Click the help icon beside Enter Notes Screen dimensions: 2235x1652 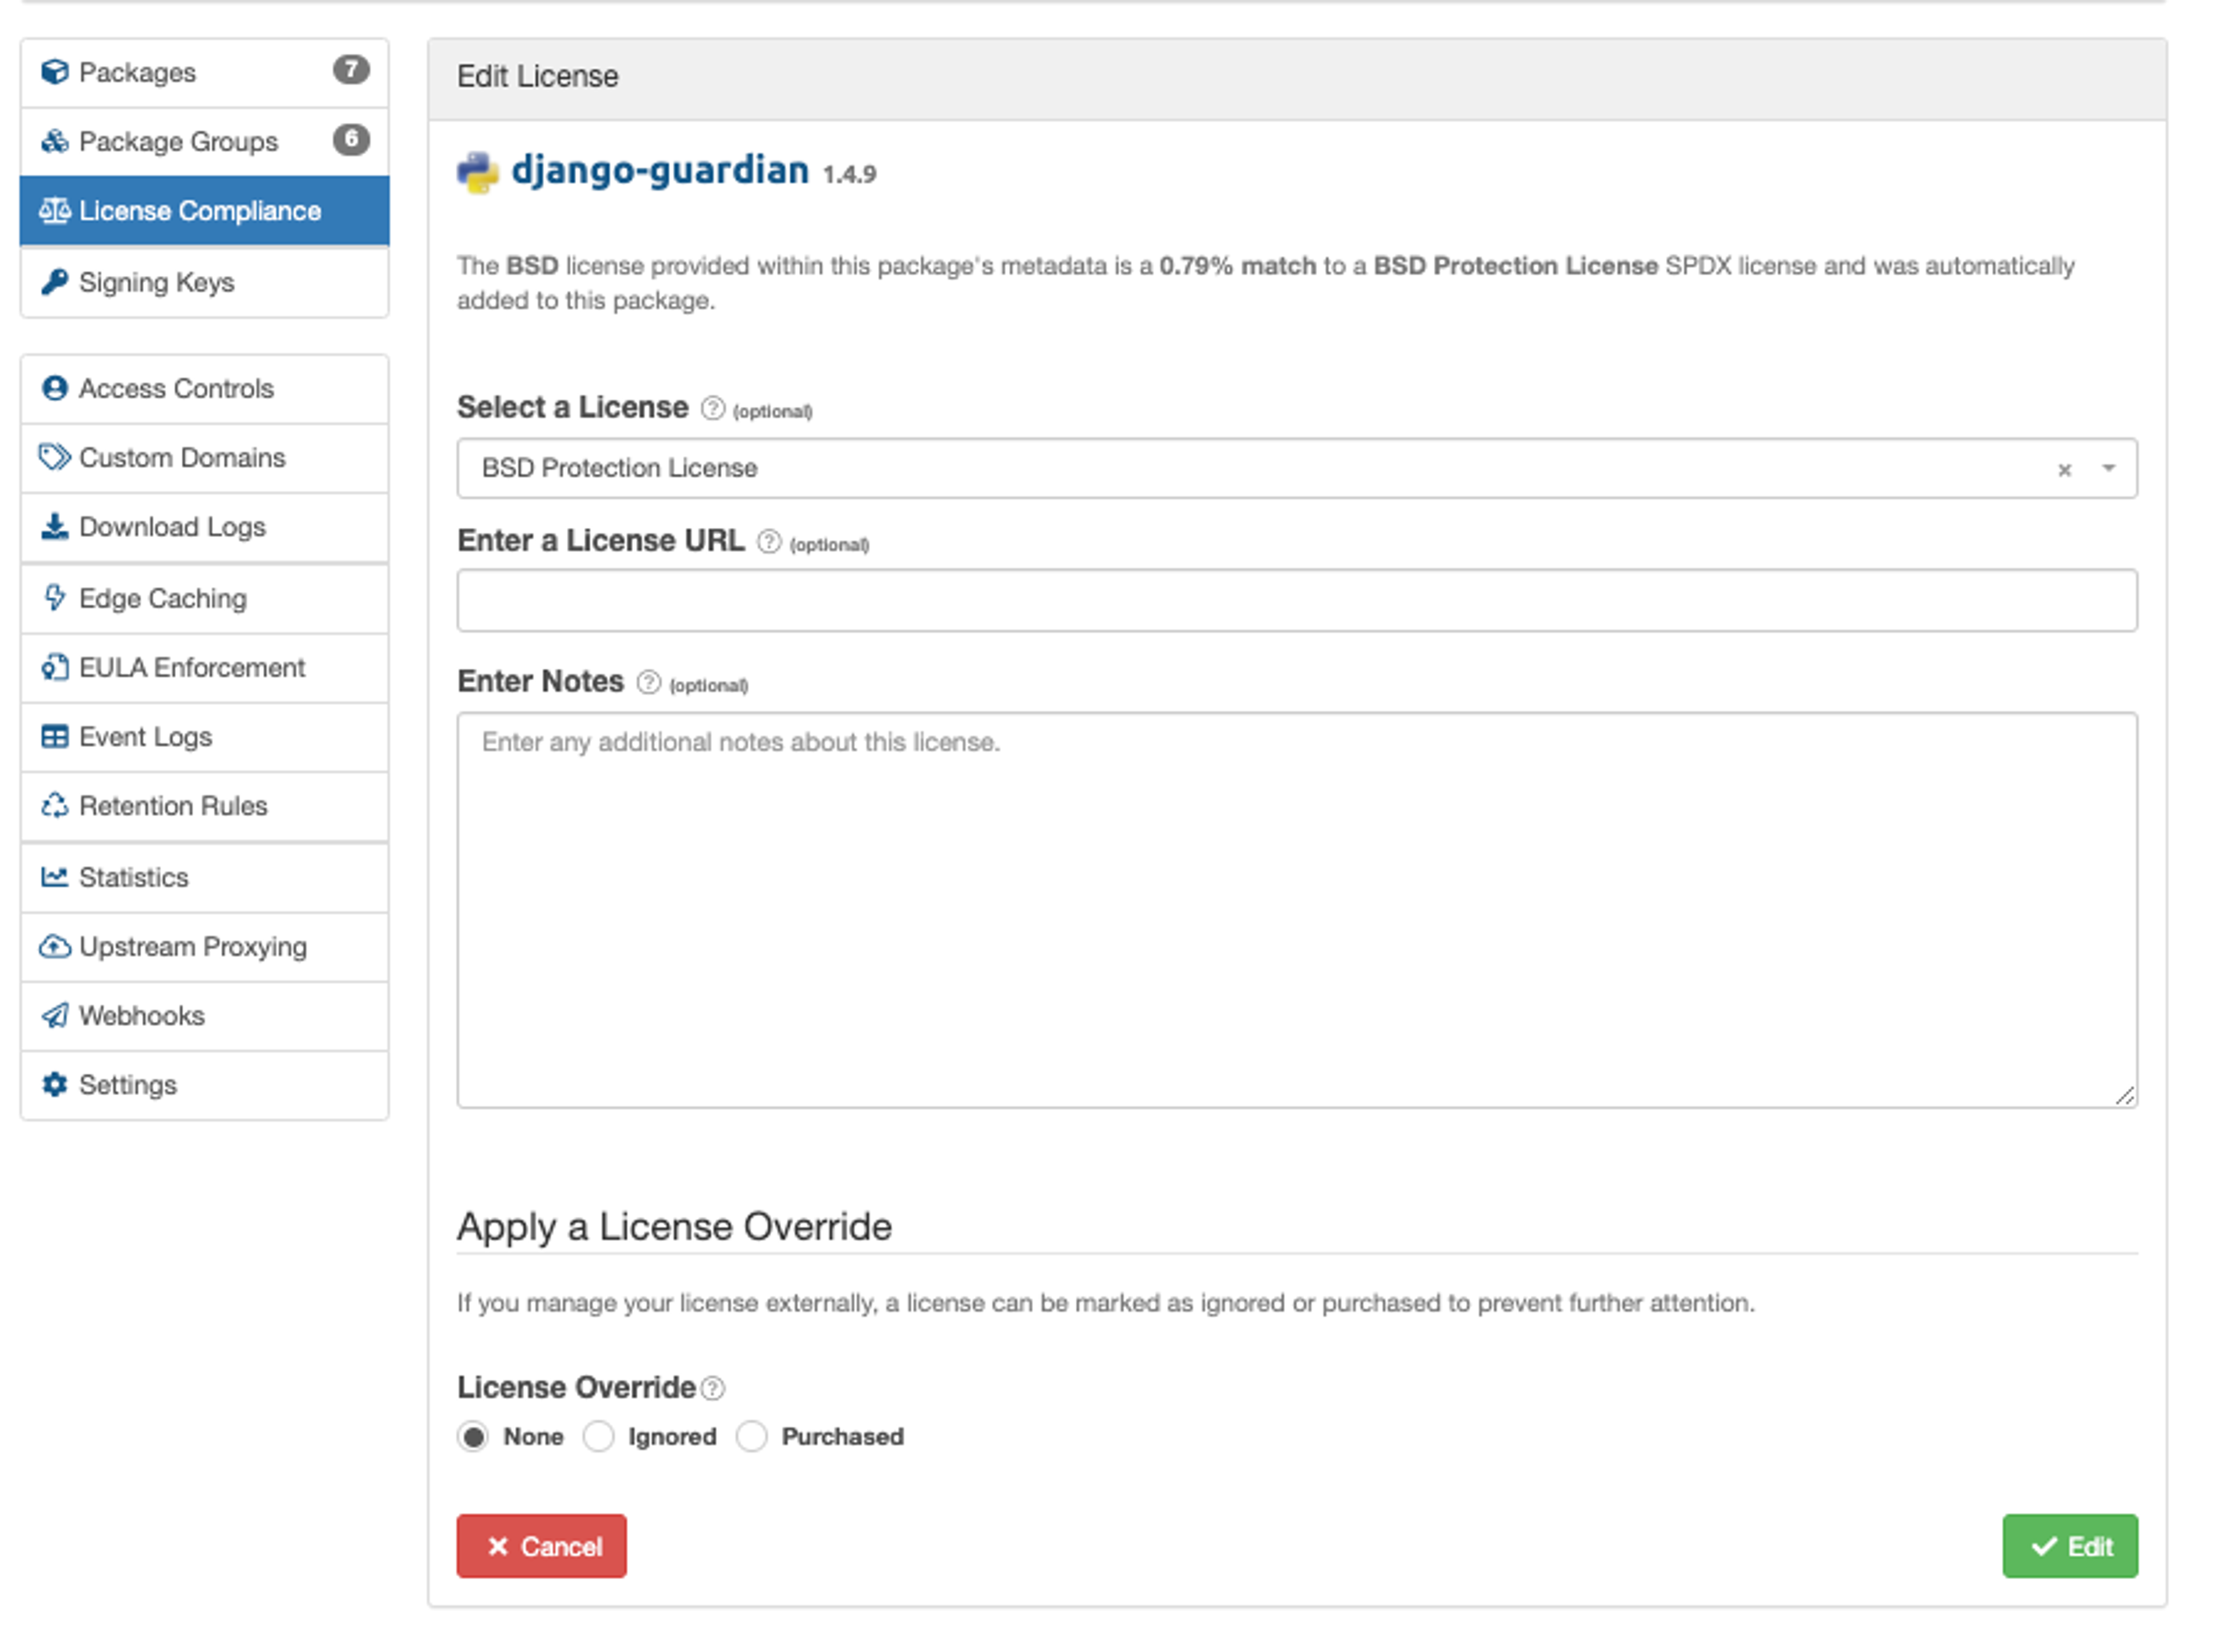(648, 682)
